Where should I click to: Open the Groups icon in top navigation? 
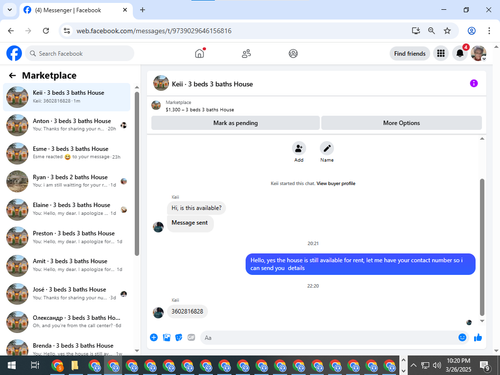(293, 53)
